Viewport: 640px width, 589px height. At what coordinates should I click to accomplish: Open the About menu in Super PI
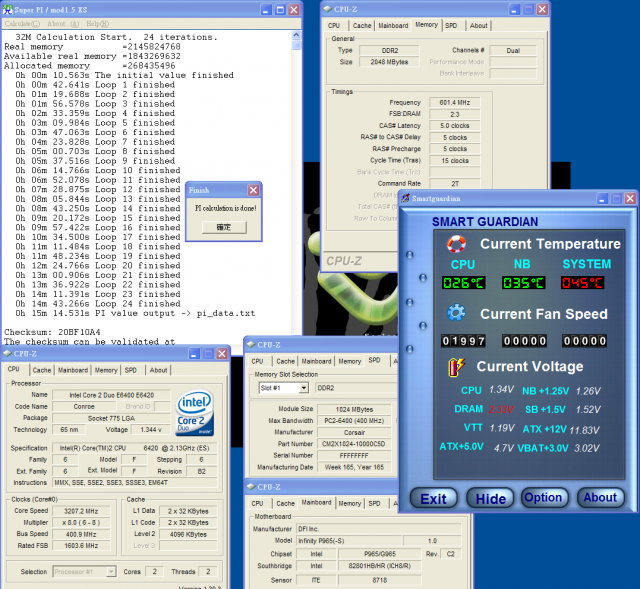63,24
